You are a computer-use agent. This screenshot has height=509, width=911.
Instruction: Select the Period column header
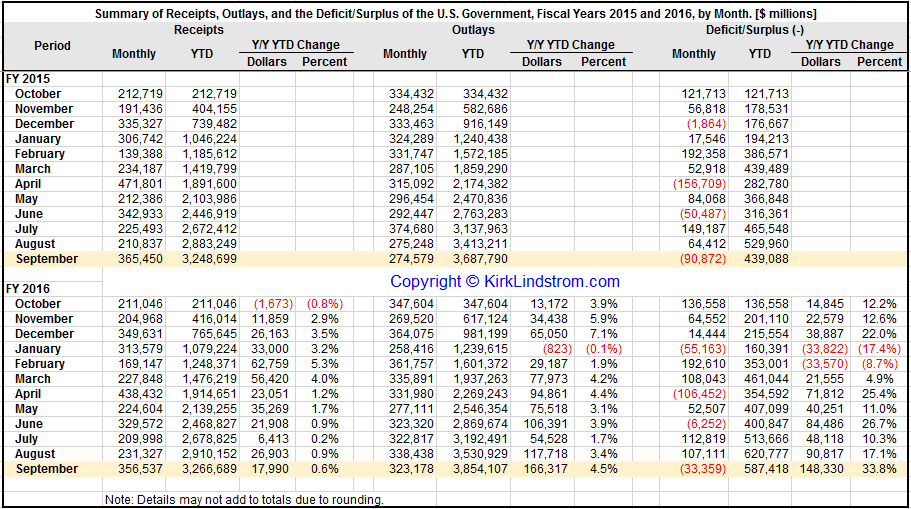[52, 46]
